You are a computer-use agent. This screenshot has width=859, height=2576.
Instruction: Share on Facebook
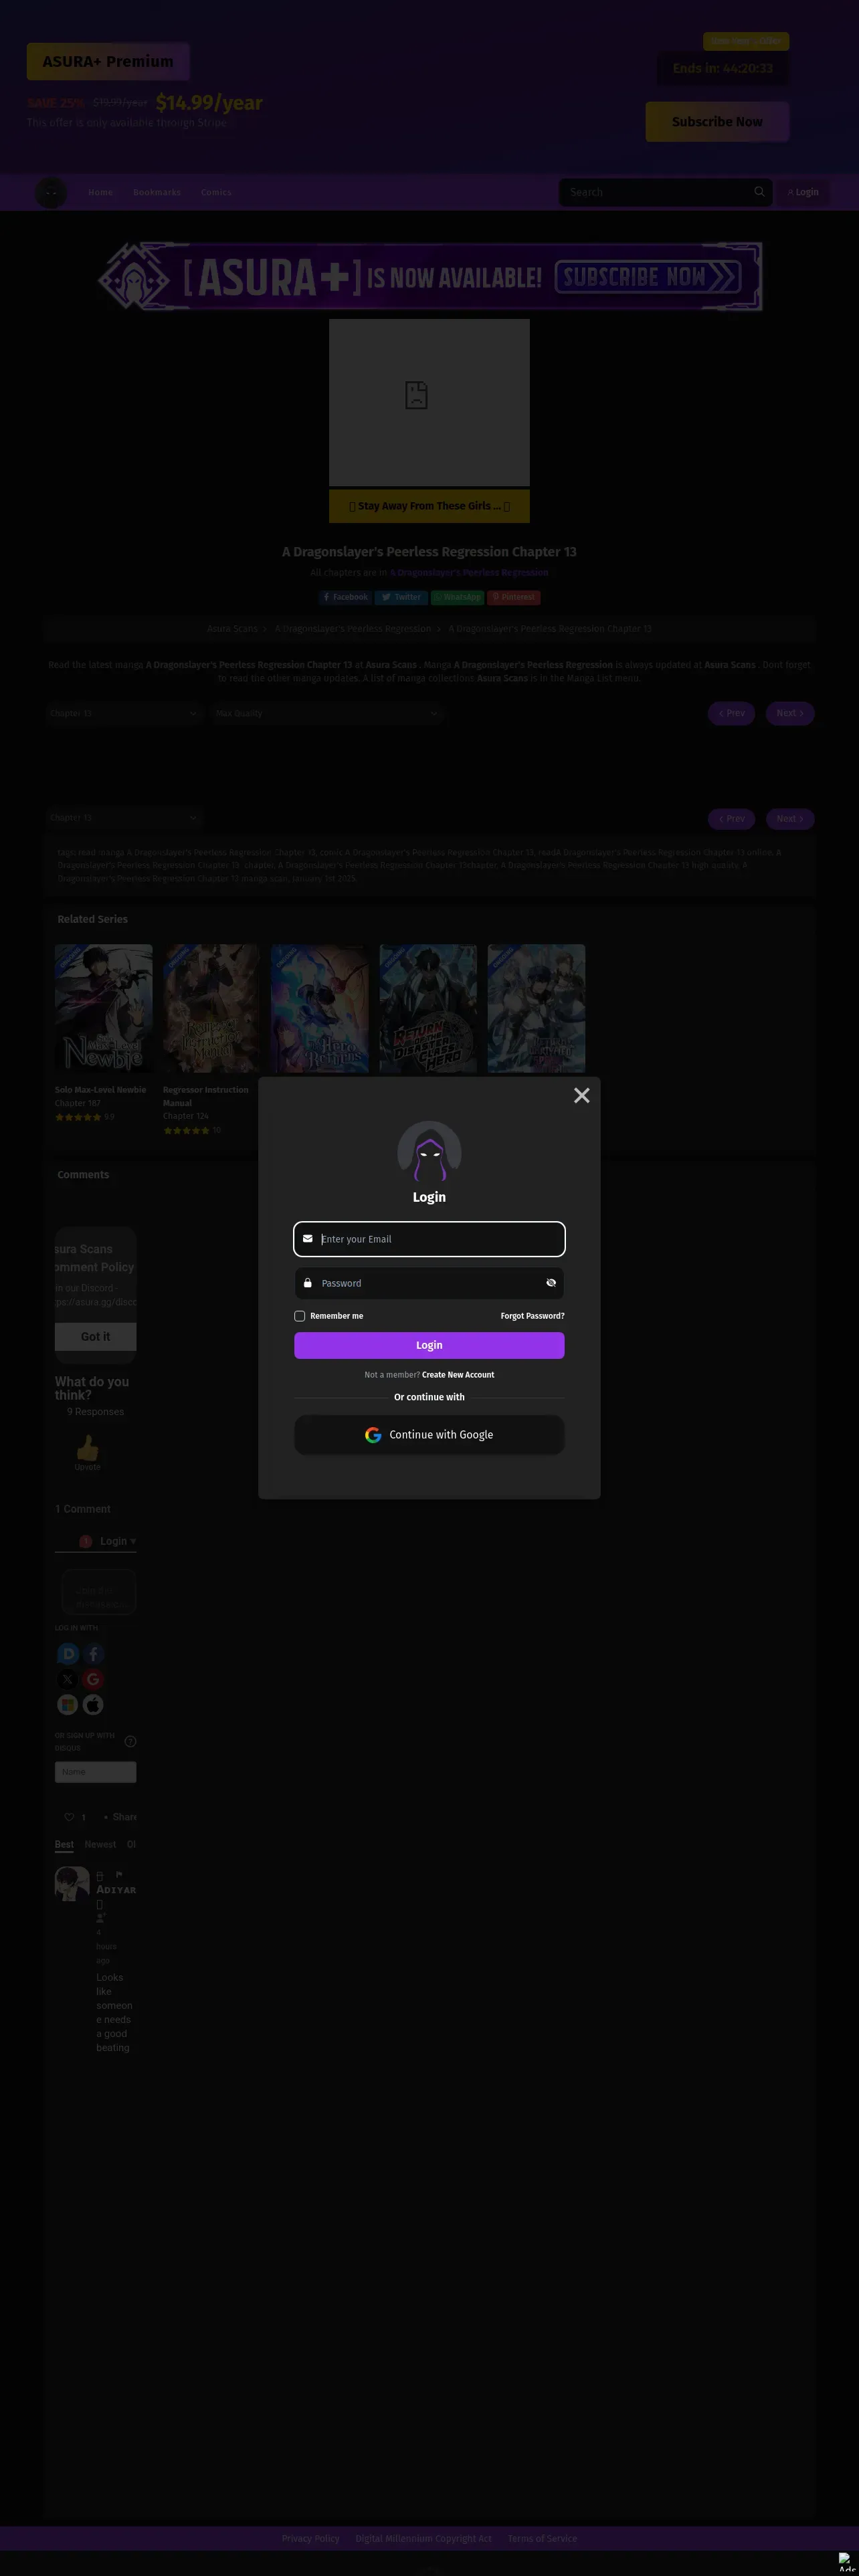(x=345, y=597)
